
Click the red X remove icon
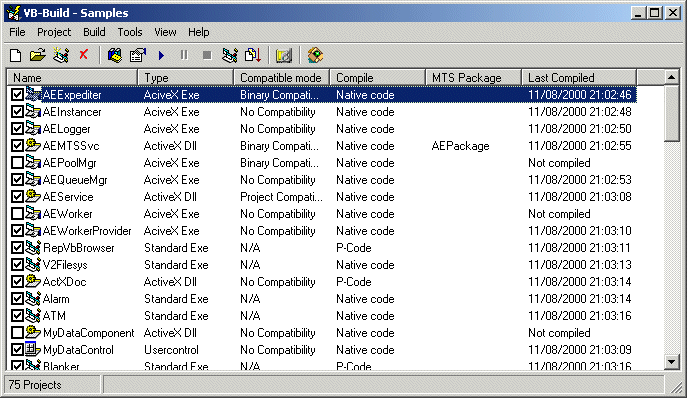(83, 55)
